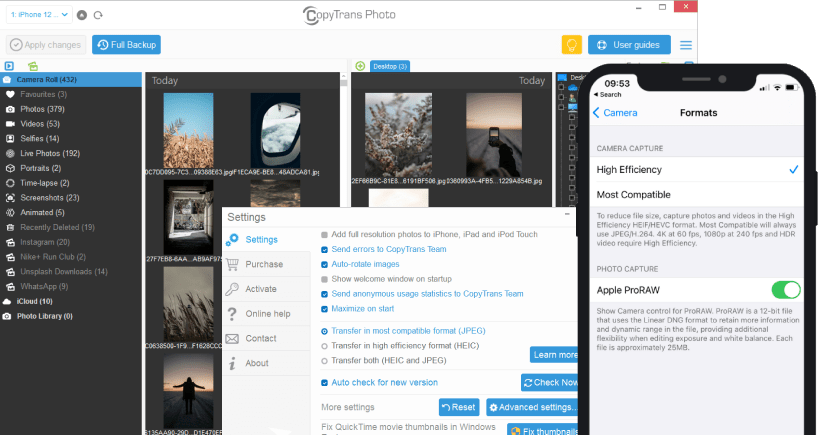818x435 pixels.
Task: Open the WhatsApp (9) album
Action: click(44, 286)
